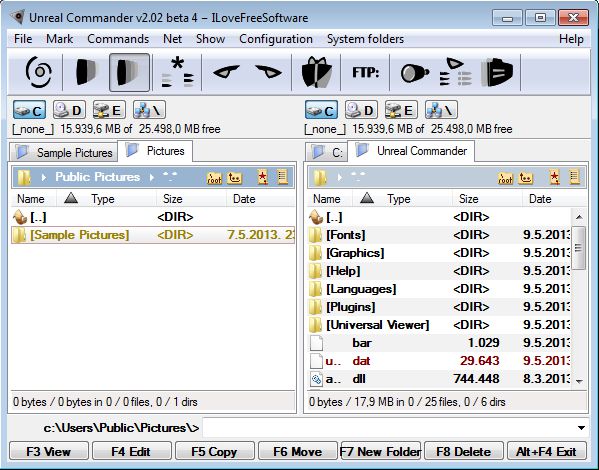Go forward with the right arrow icon
Screen dimensions: 599x470
pos(269,71)
